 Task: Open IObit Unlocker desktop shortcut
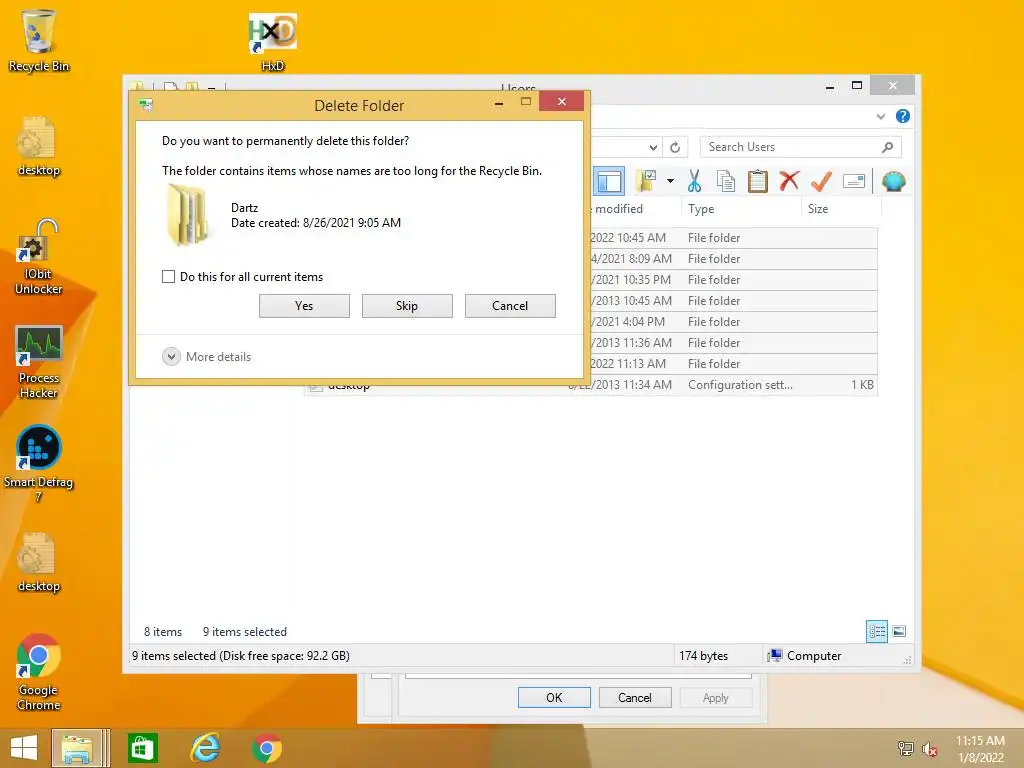[39, 257]
